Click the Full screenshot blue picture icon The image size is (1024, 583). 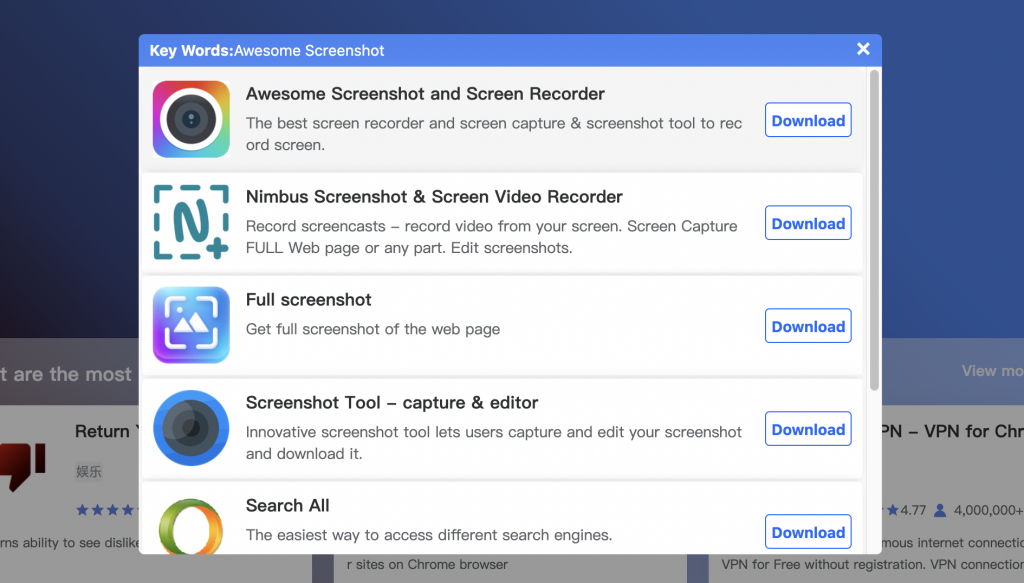[x=190, y=325]
